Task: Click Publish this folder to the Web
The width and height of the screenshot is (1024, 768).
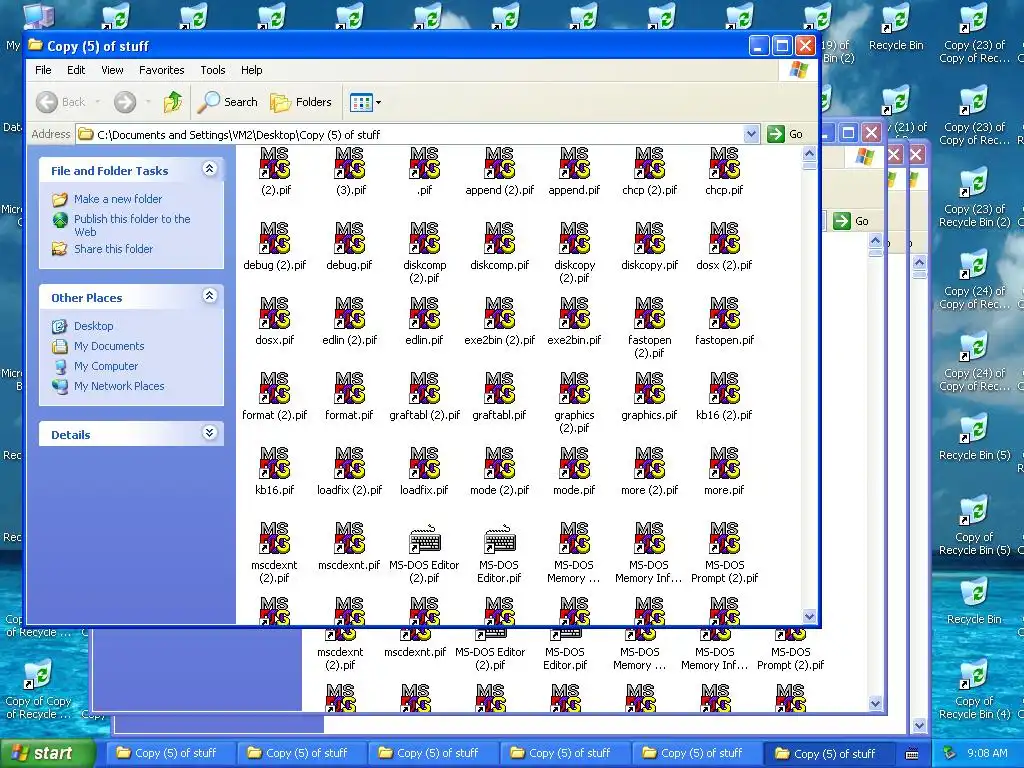Action: click(132, 225)
